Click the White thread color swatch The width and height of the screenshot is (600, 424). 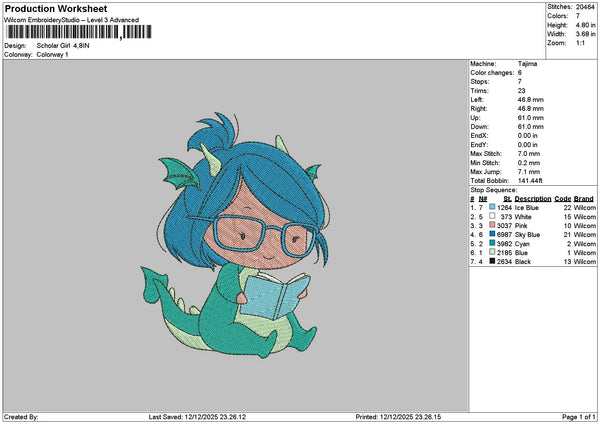pyautogui.click(x=492, y=216)
